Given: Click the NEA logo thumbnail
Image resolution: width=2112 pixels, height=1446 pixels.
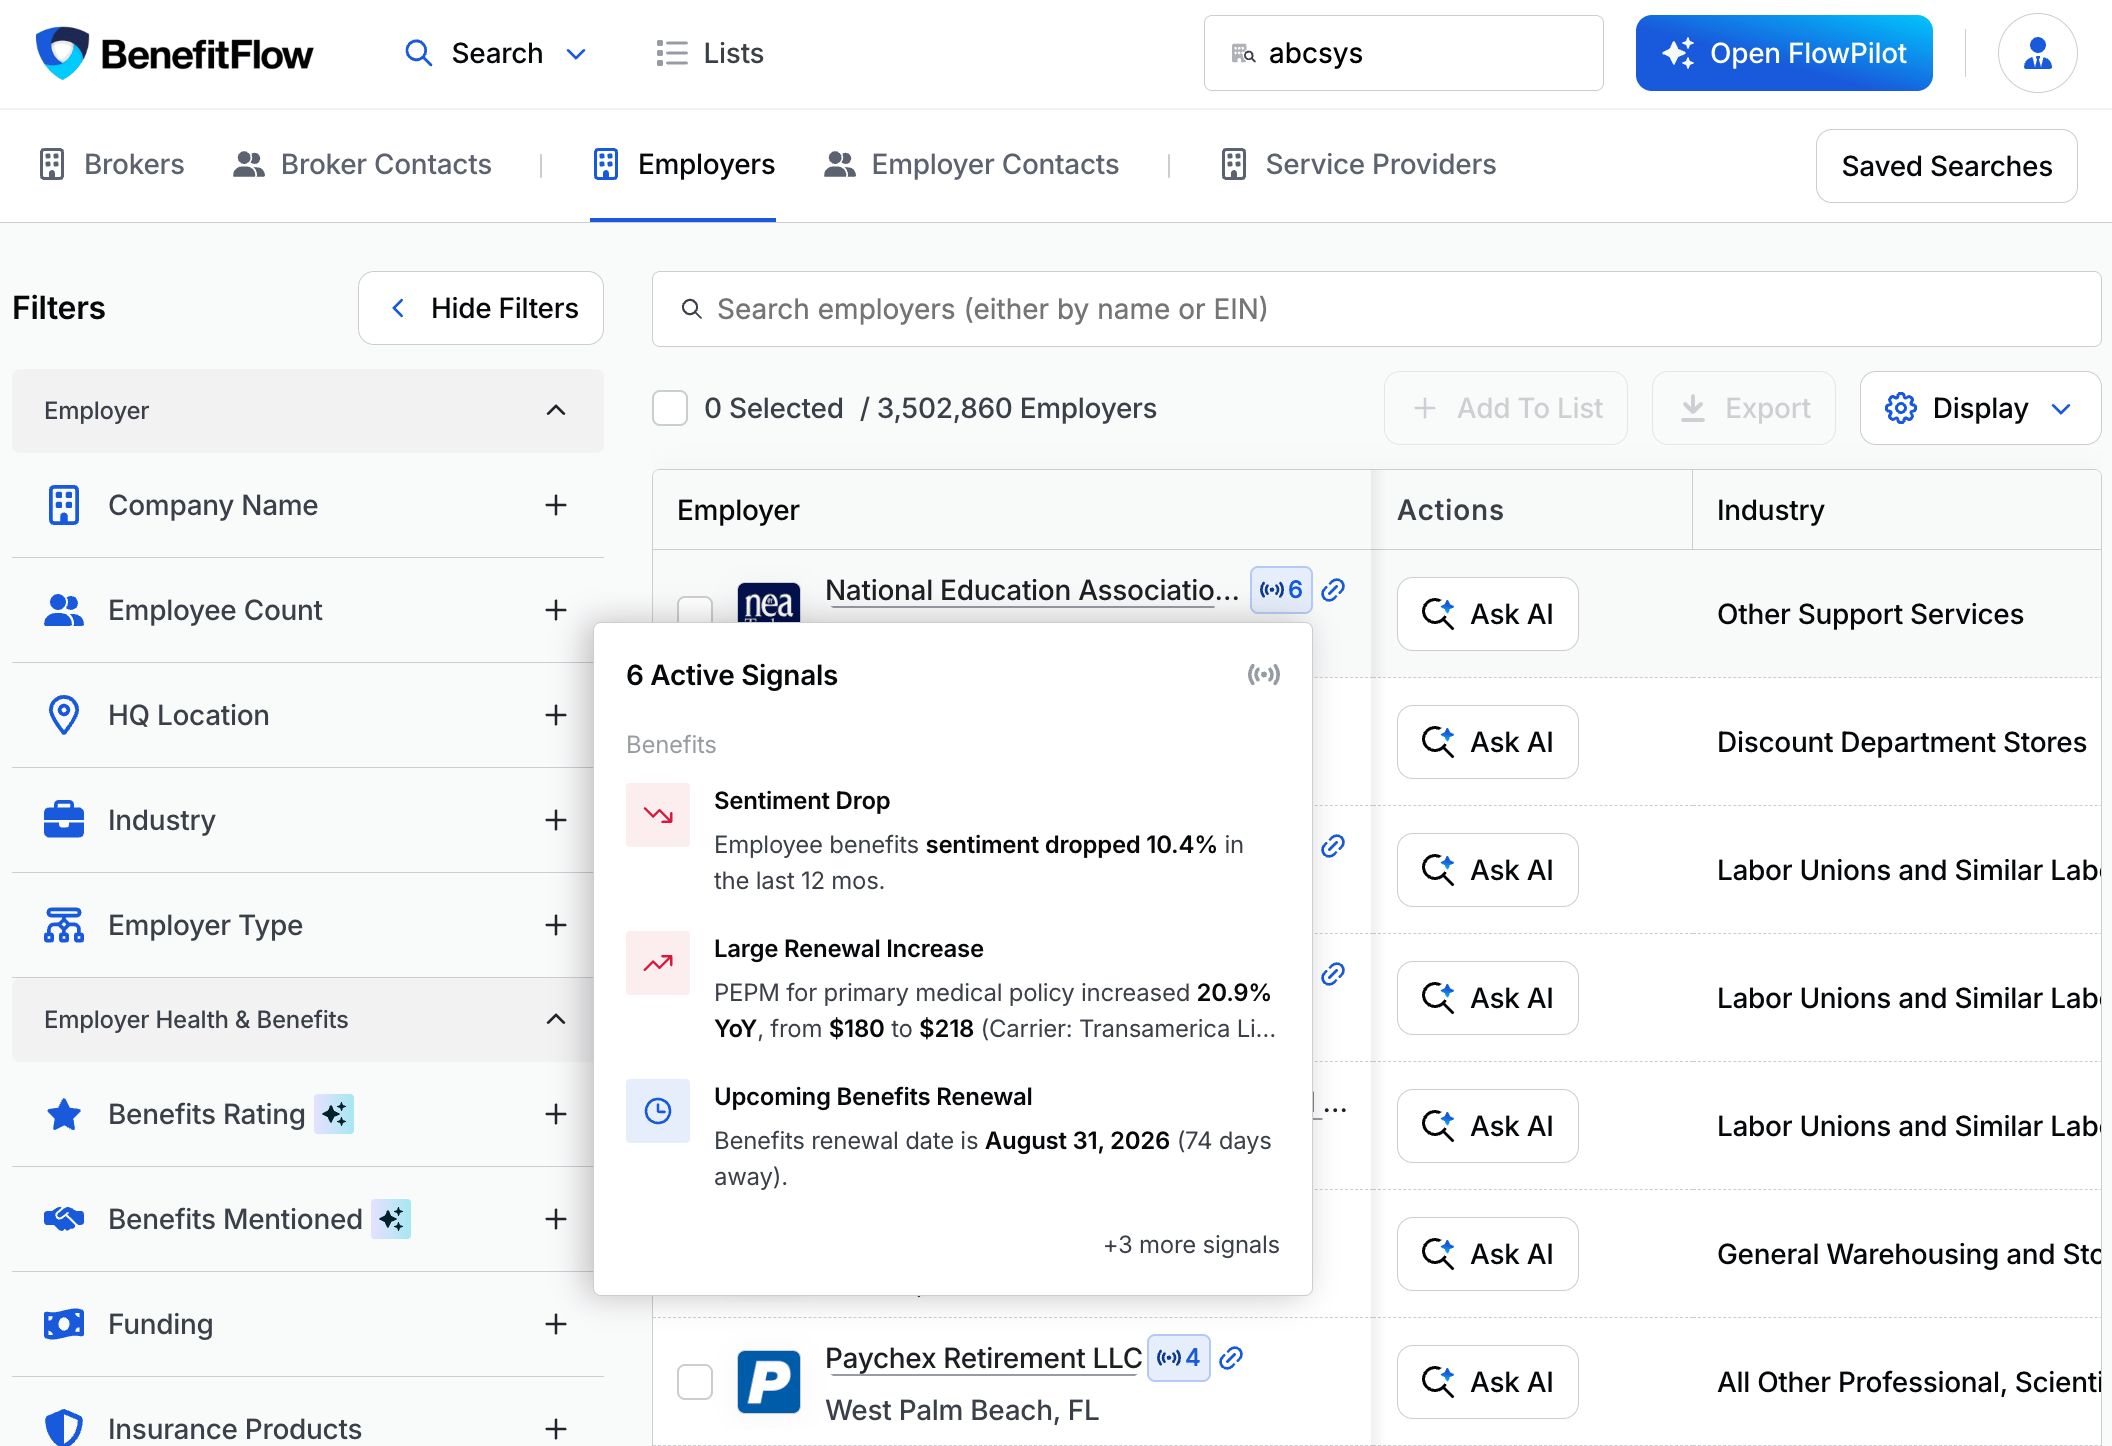Looking at the screenshot, I should [769, 602].
